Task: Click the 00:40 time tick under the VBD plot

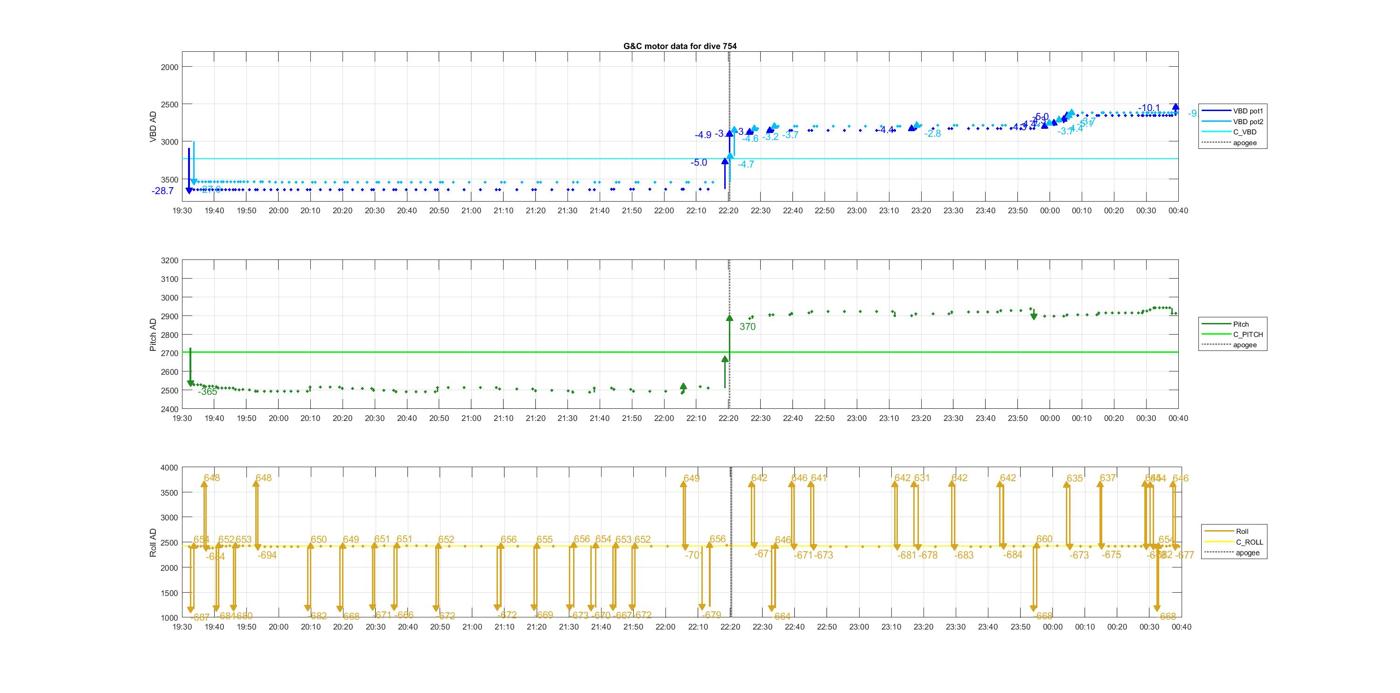Action: (1178, 211)
